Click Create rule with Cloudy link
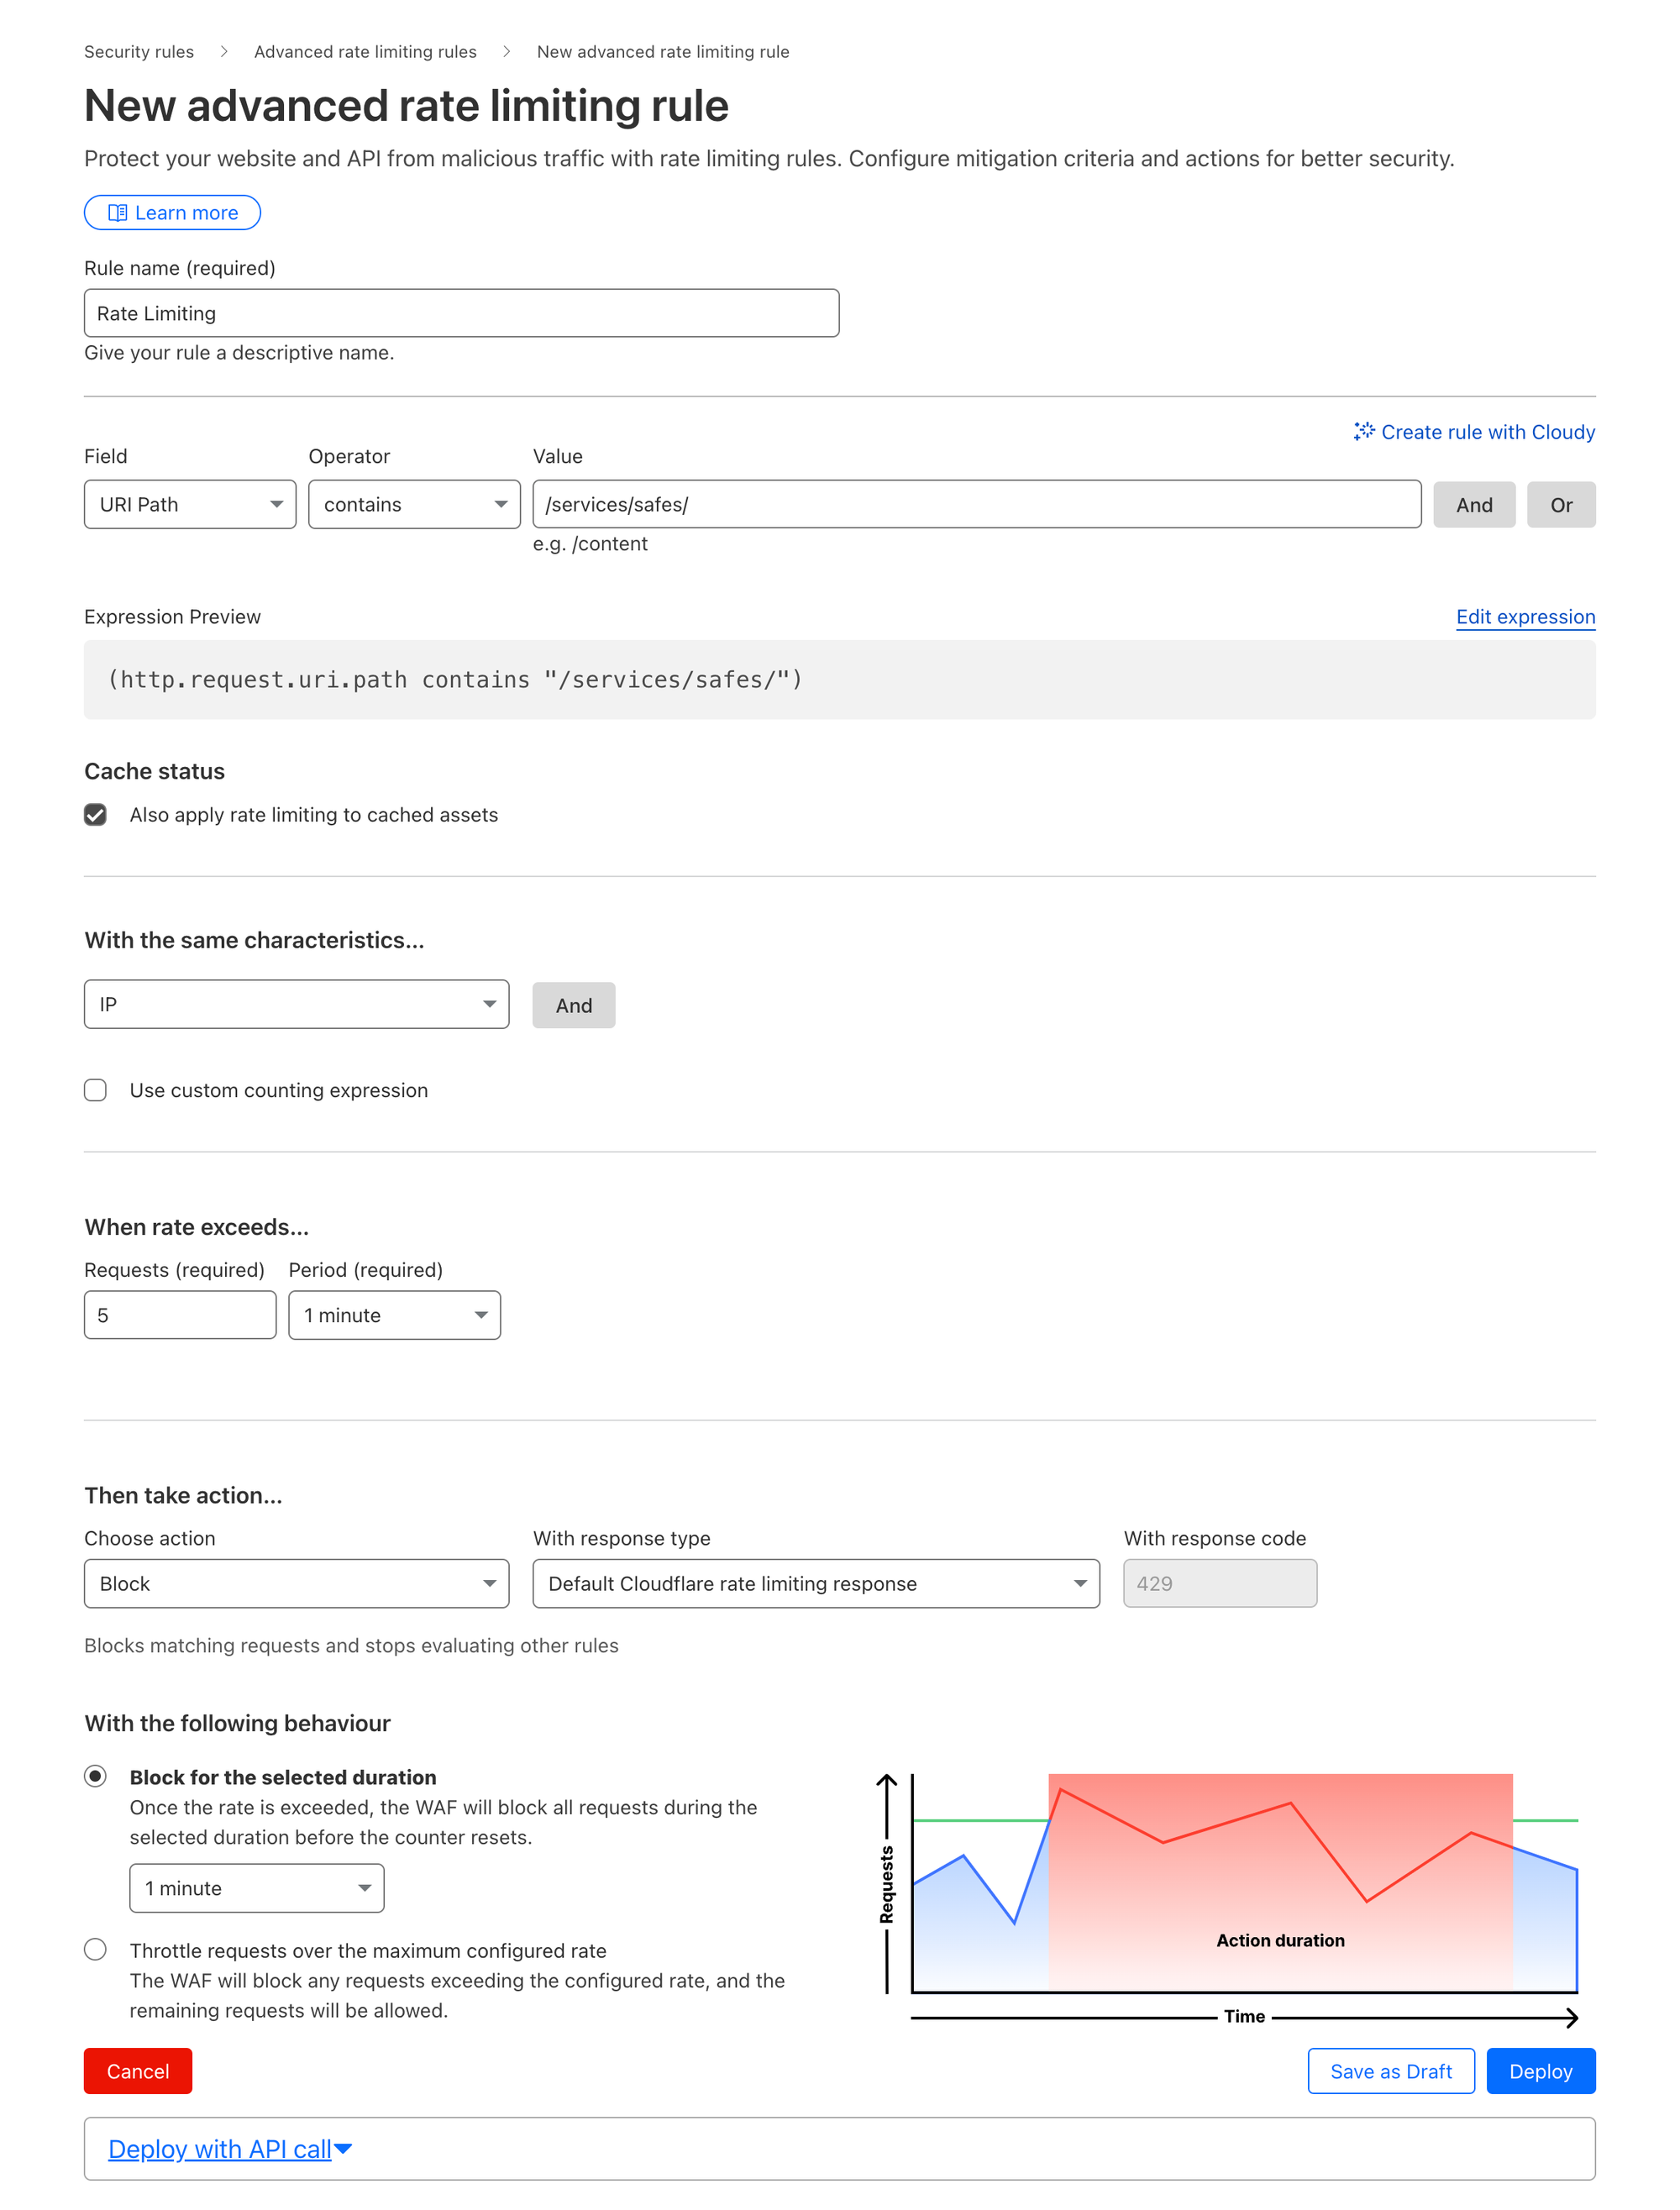This screenshot has width=1680, height=2210. click(1475, 431)
